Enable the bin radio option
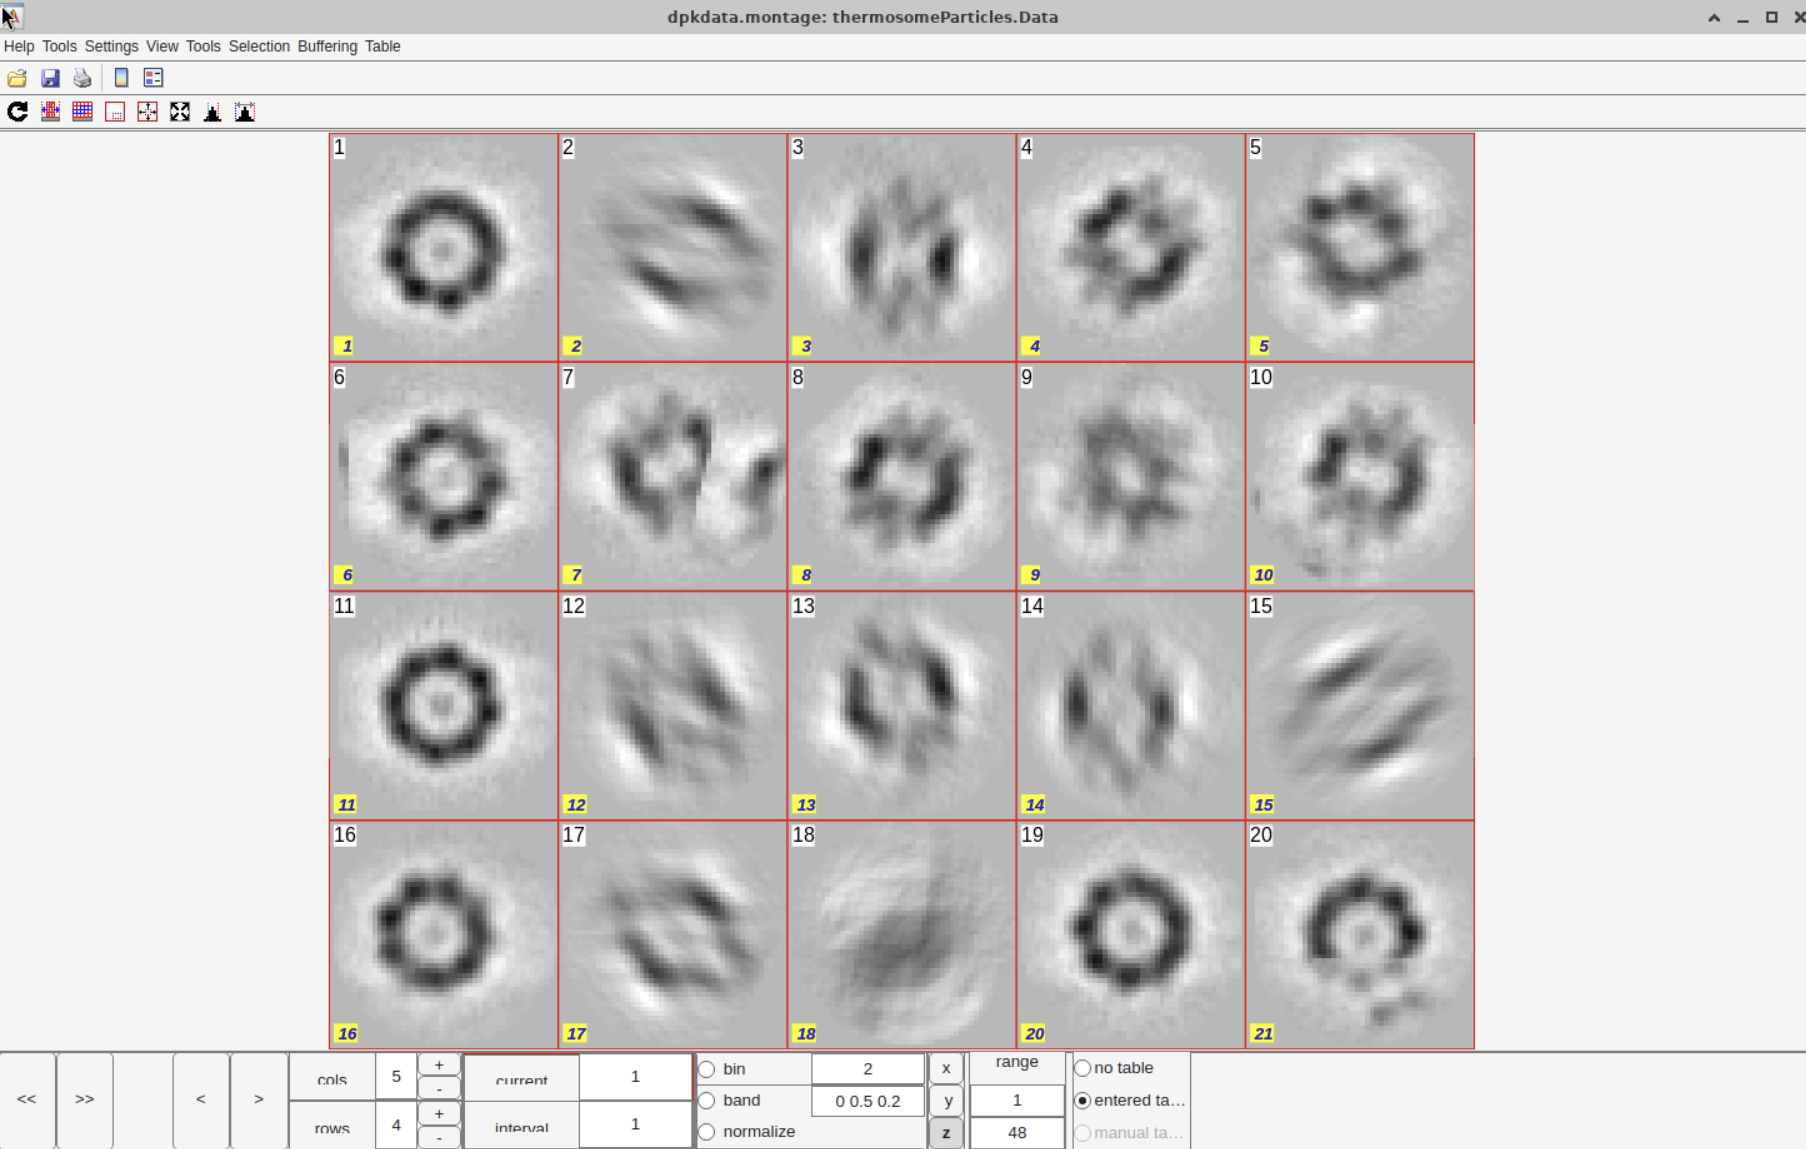This screenshot has height=1149, width=1806. [707, 1069]
